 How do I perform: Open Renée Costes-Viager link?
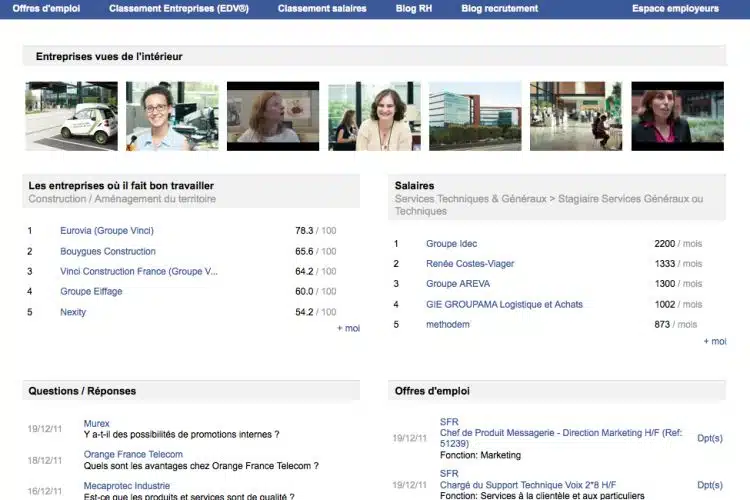click(470, 264)
